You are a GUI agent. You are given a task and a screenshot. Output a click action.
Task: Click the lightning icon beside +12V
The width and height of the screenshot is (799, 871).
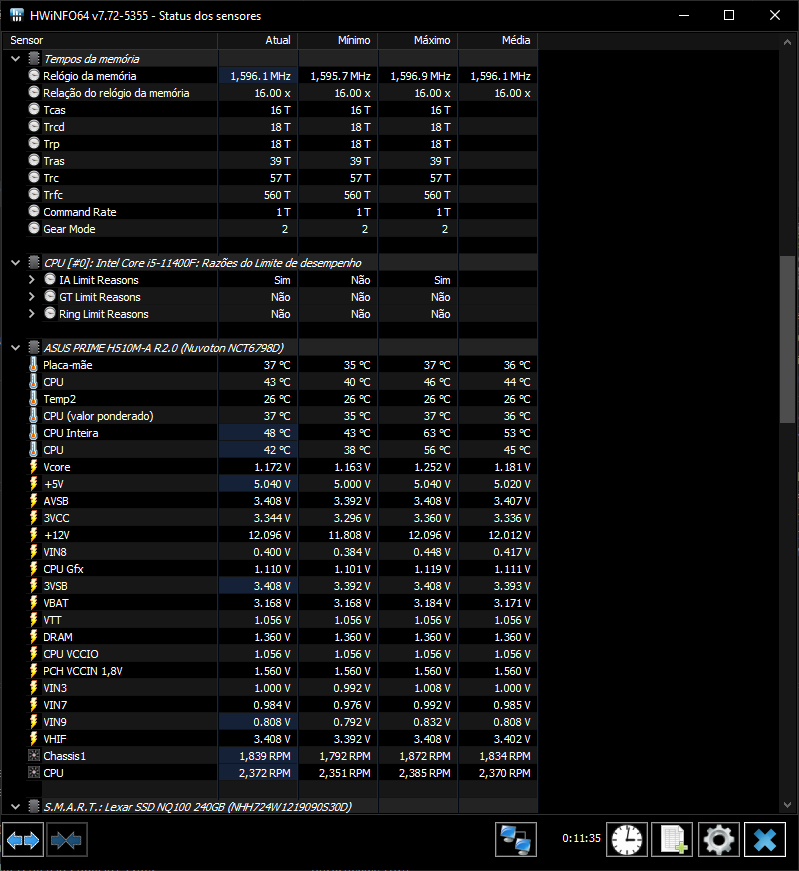pyautogui.click(x=33, y=534)
